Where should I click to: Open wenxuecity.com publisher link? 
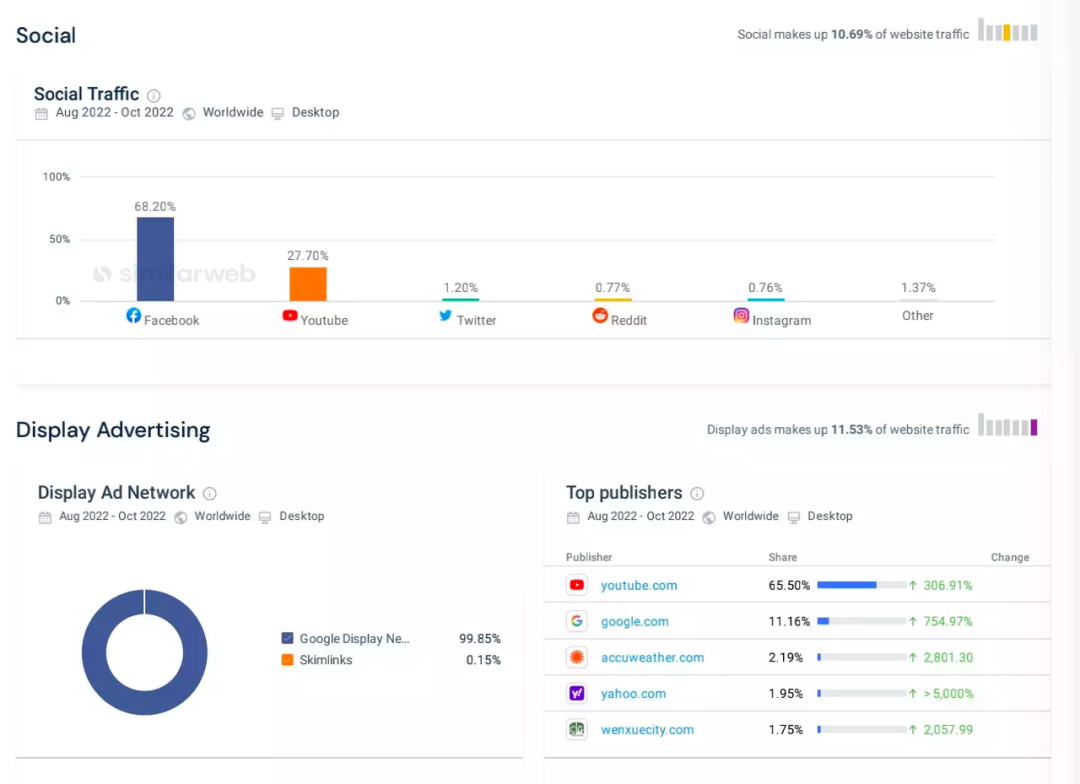coord(646,730)
